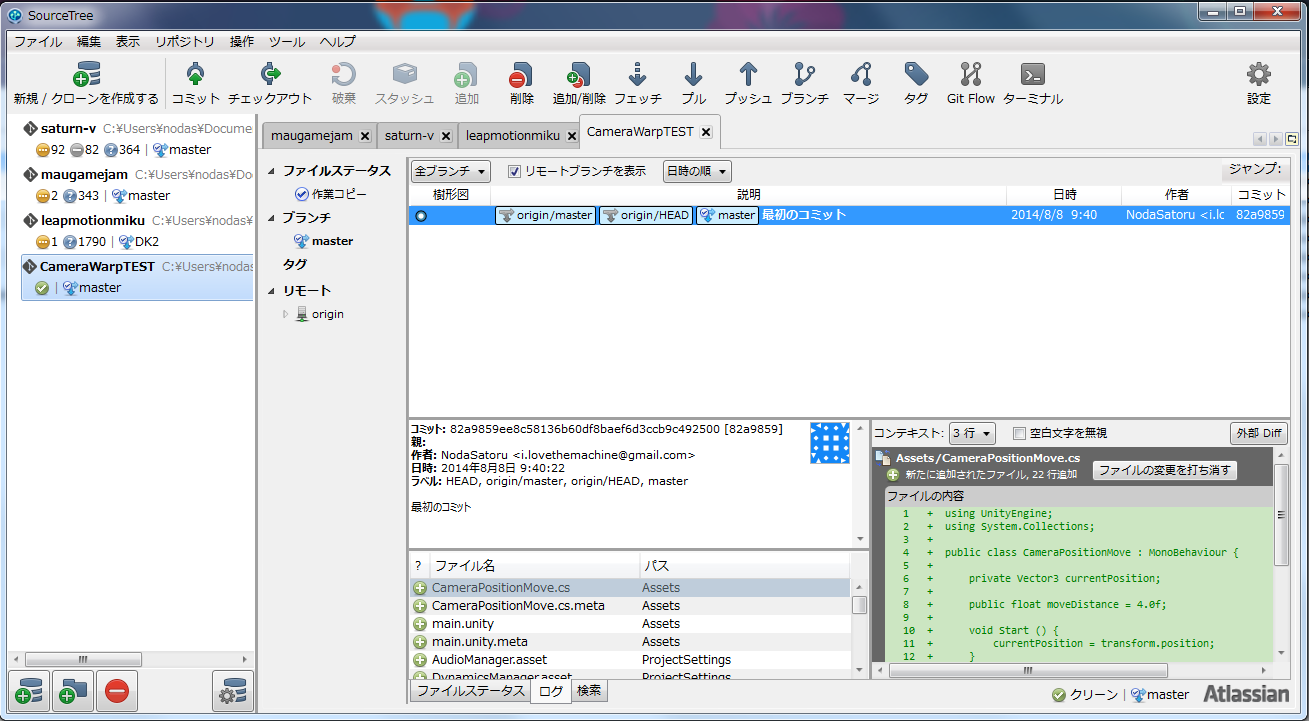Open Git Flow from the toolbar

[970, 83]
